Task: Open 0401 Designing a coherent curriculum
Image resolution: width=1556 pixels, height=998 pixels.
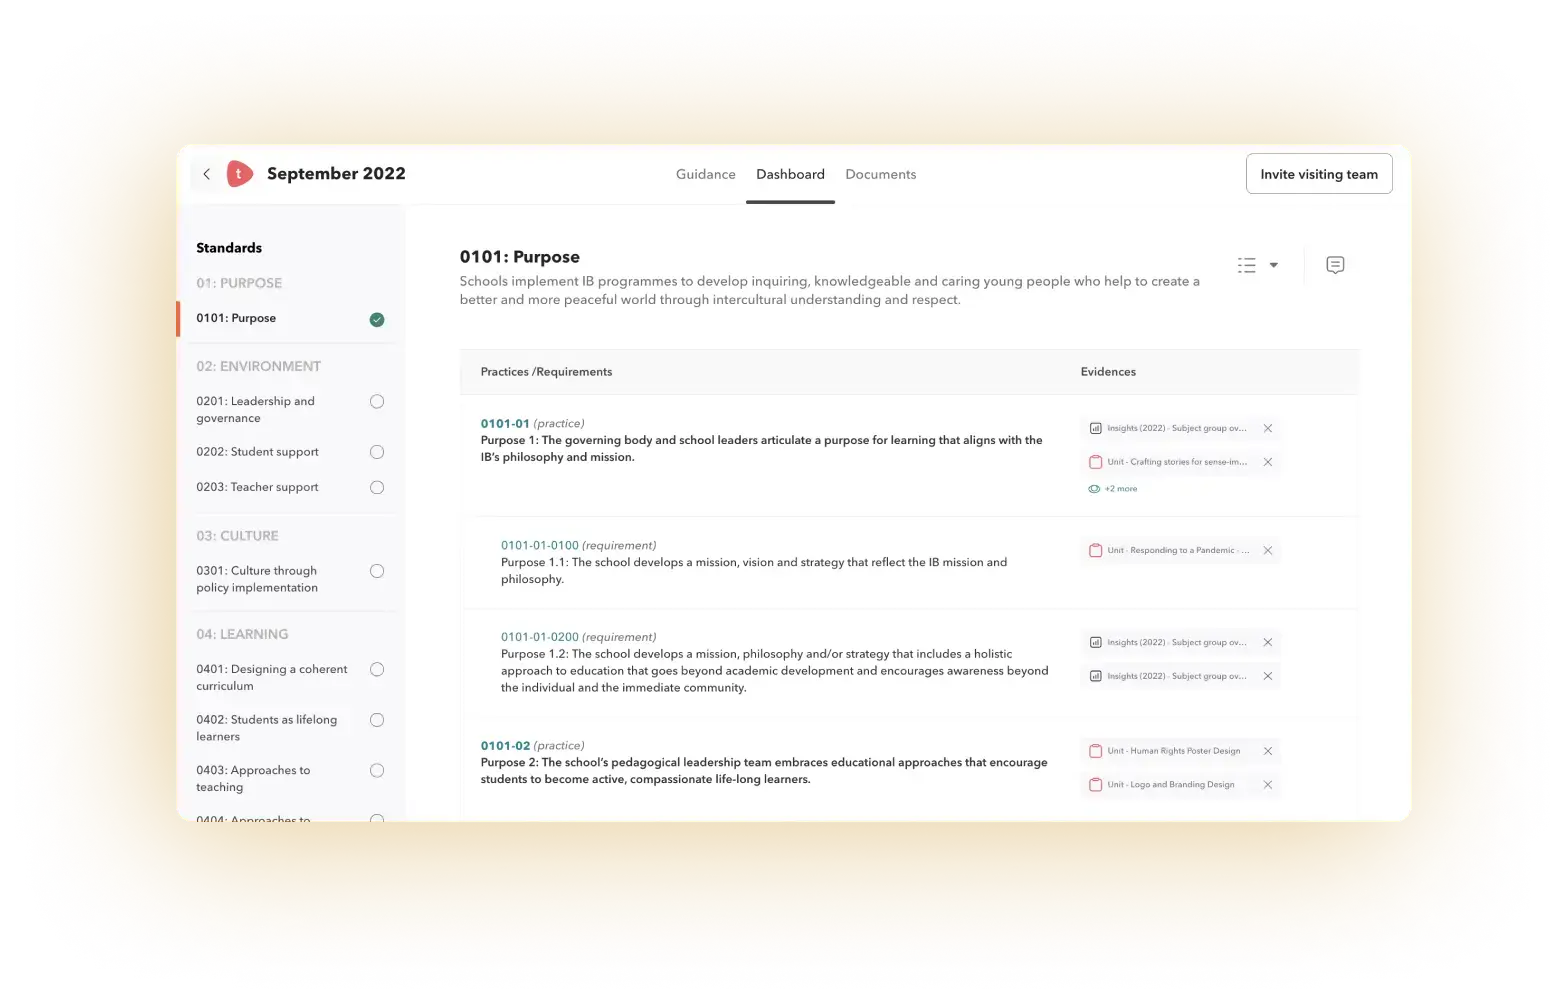Action: (271, 677)
